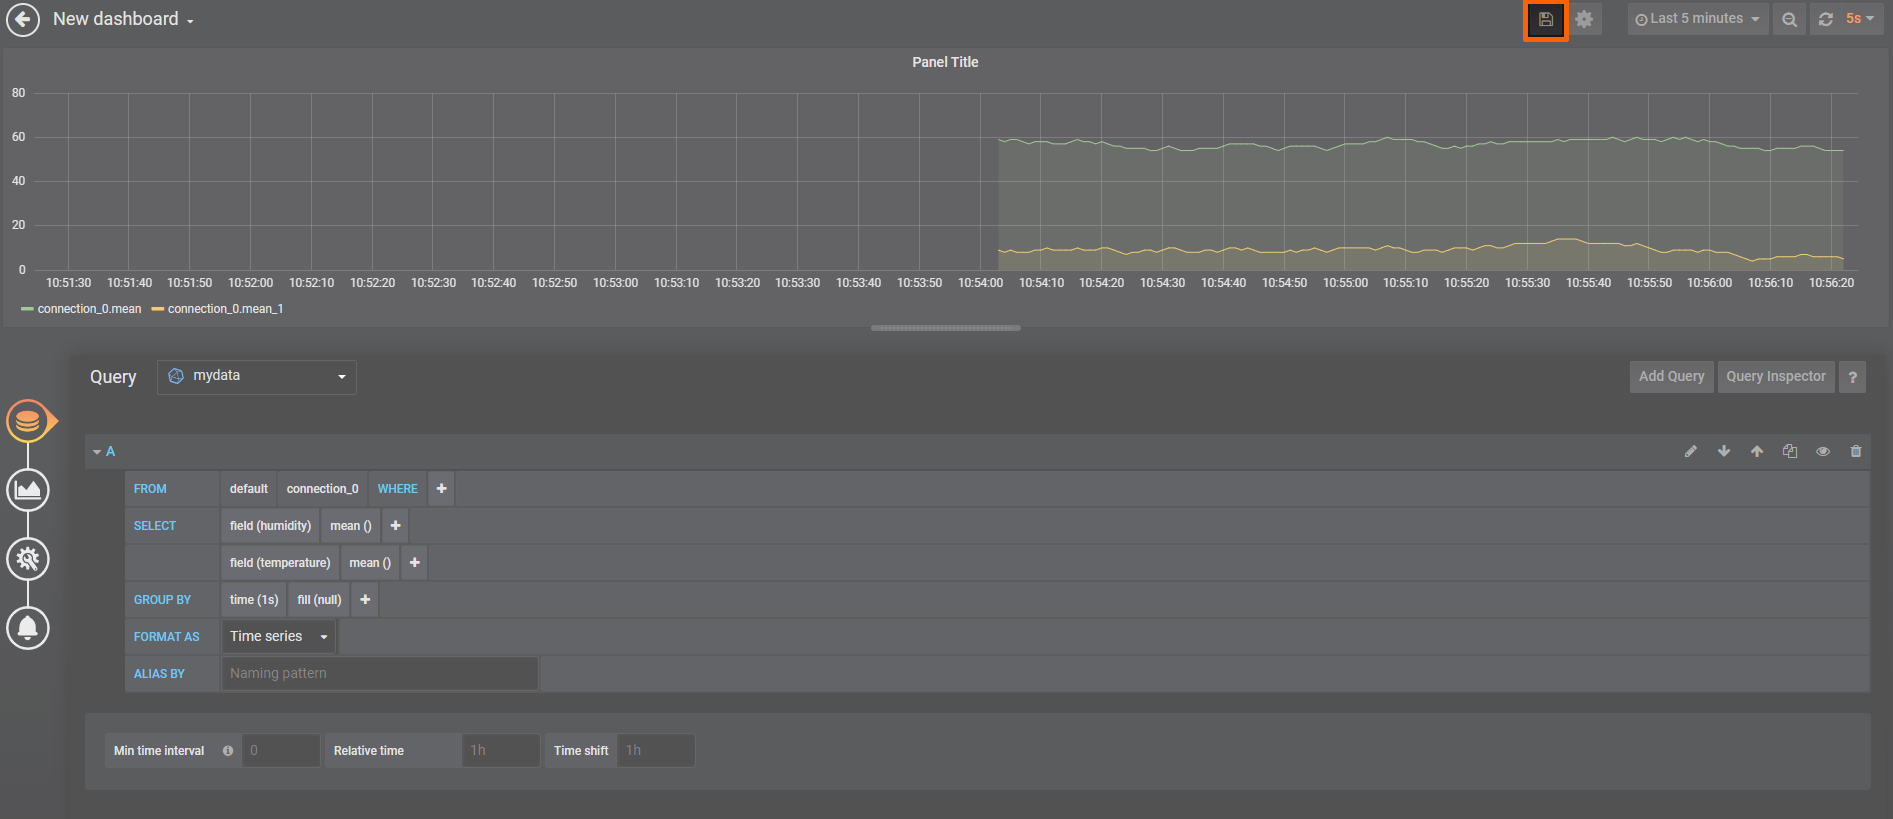Click the save dashboard icon

1545,20
